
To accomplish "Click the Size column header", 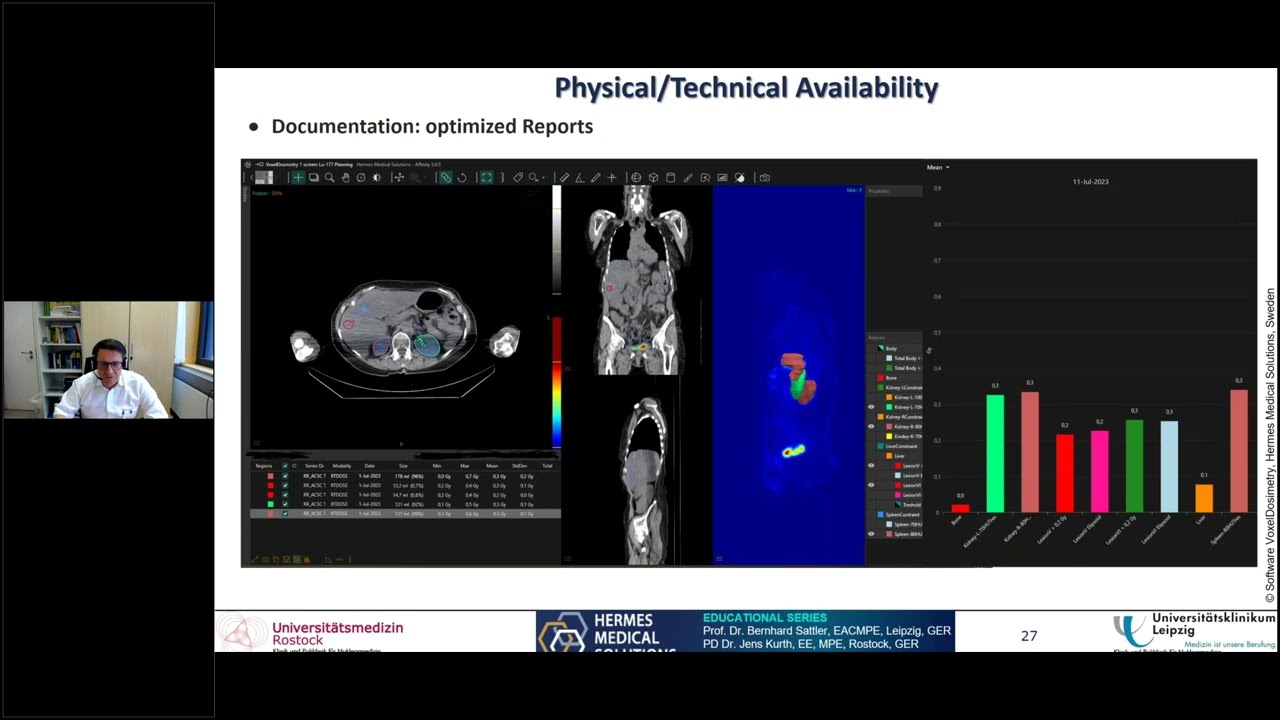I will tap(403, 466).
